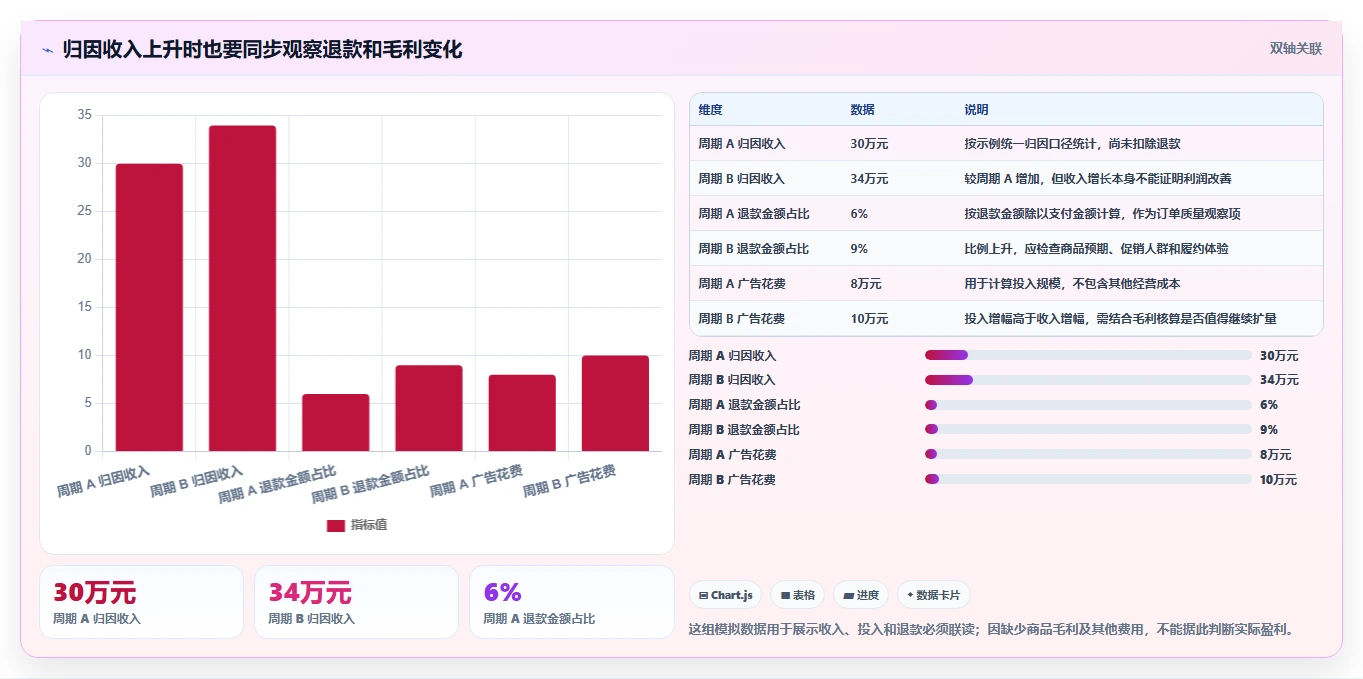The height and width of the screenshot is (679, 1363).
Task: Click the 34万元 value beside the progress bar
Action: tap(1279, 380)
